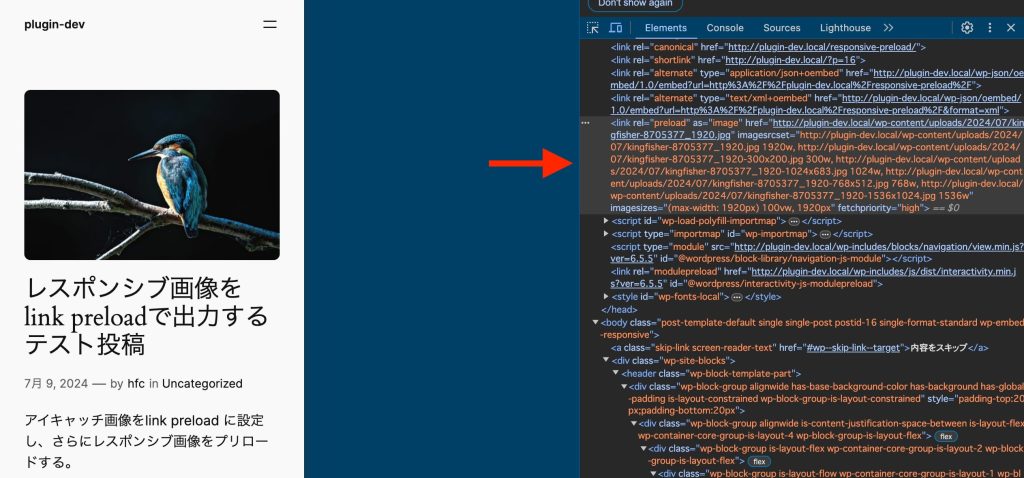Show more DevTools tabs with double chevron
This screenshot has height=478, width=1024.
click(888, 27)
